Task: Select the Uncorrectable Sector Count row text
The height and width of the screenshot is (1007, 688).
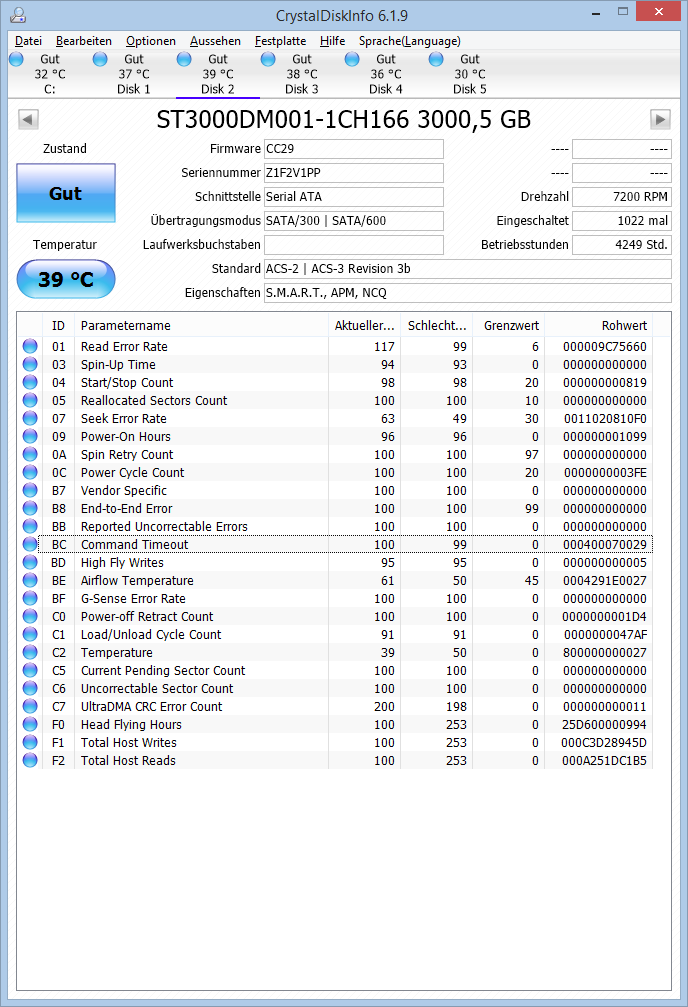Action: click(x=157, y=688)
